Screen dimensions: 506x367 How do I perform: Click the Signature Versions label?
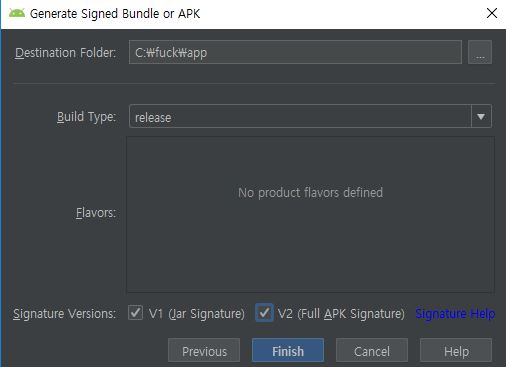click(65, 314)
